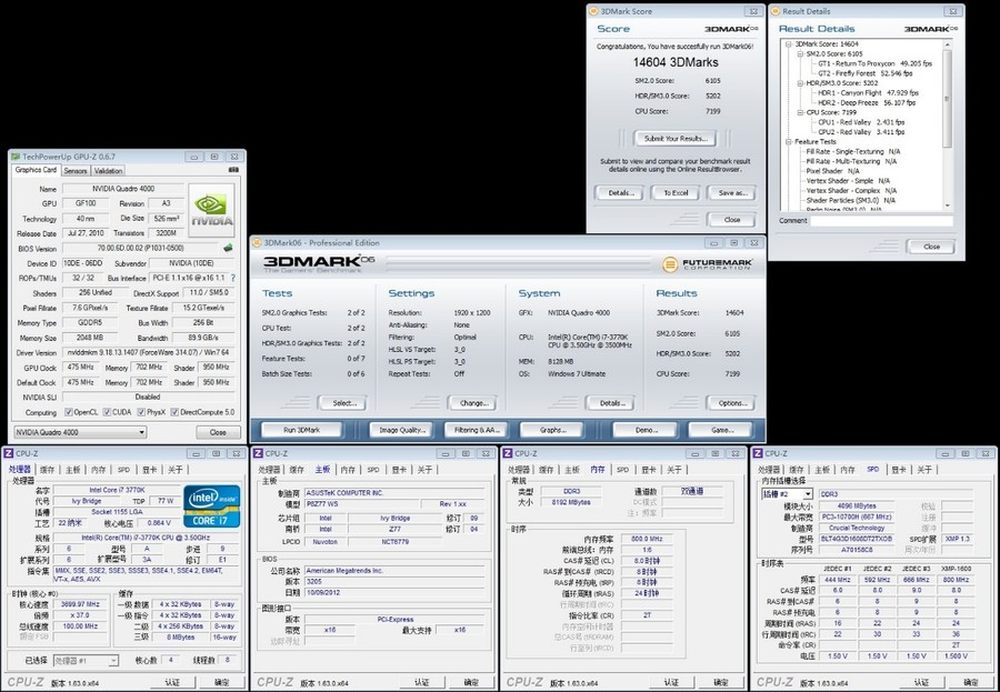
Task: Toggle the CUDA checkbox in GPU-Z
Action: tap(107, 412)
